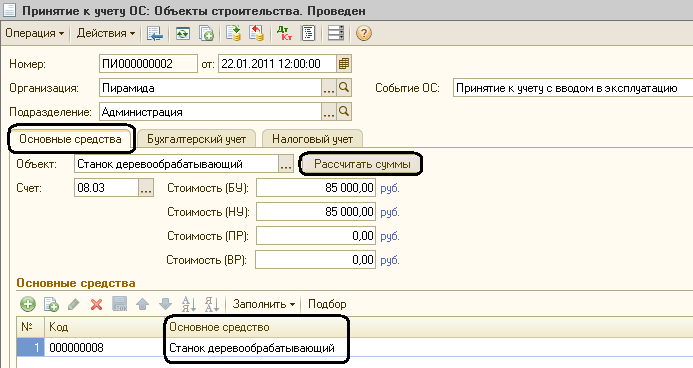This screenshot has height=368, width=693.
Task: Click the Событие ОС field
Action: [573, 88]
